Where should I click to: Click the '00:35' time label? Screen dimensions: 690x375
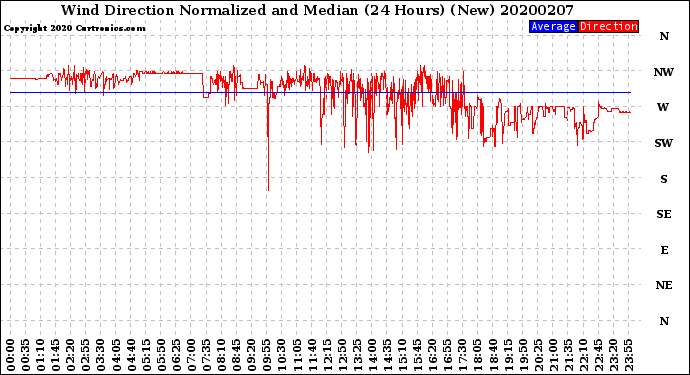[26, 355]
